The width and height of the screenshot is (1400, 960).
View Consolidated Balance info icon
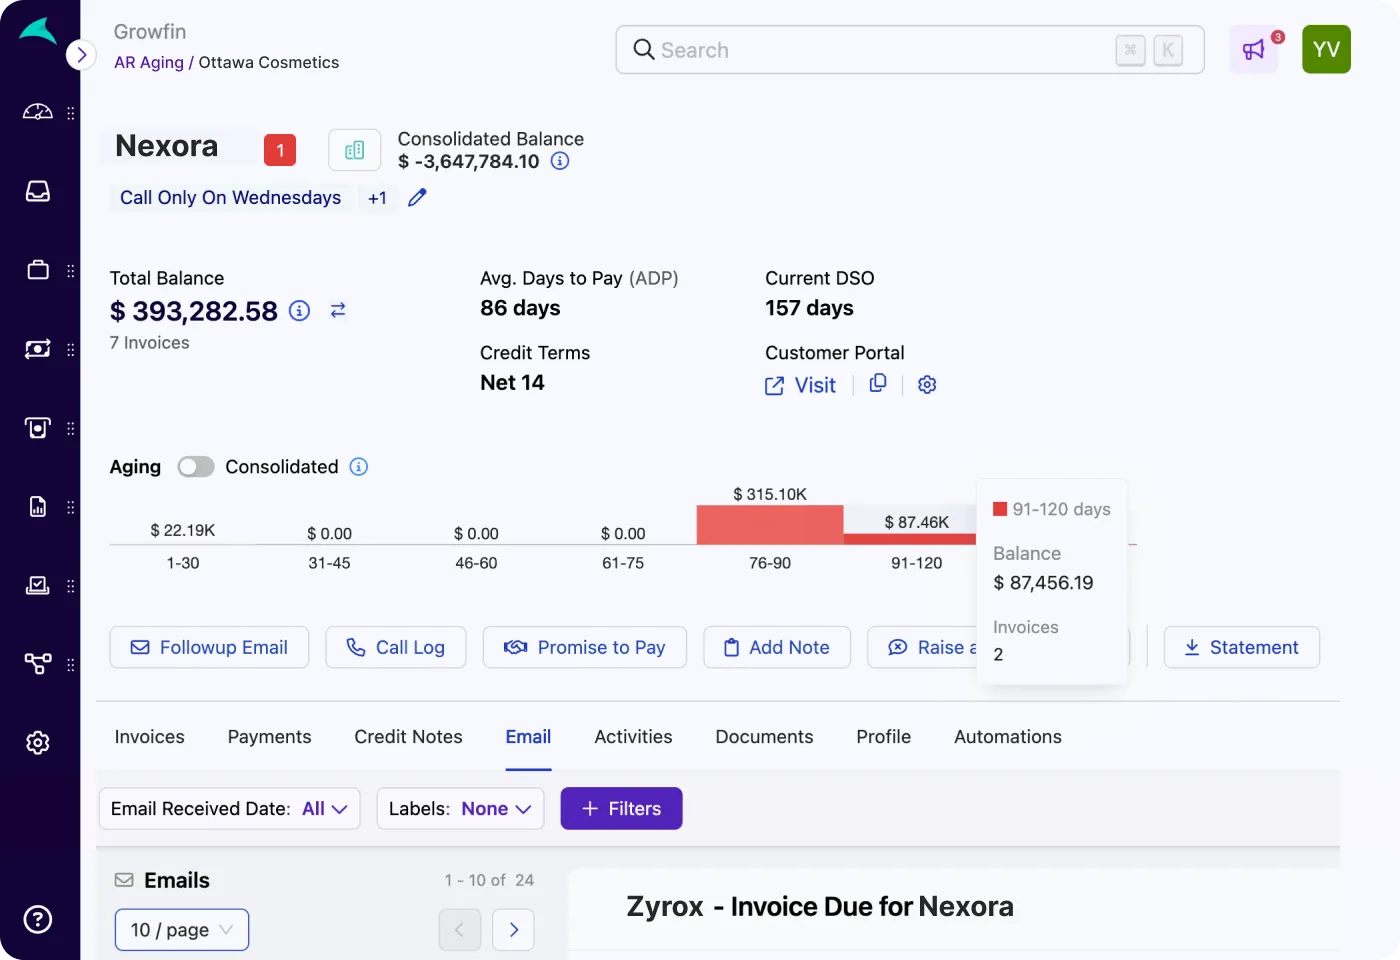tap(560, 161)
